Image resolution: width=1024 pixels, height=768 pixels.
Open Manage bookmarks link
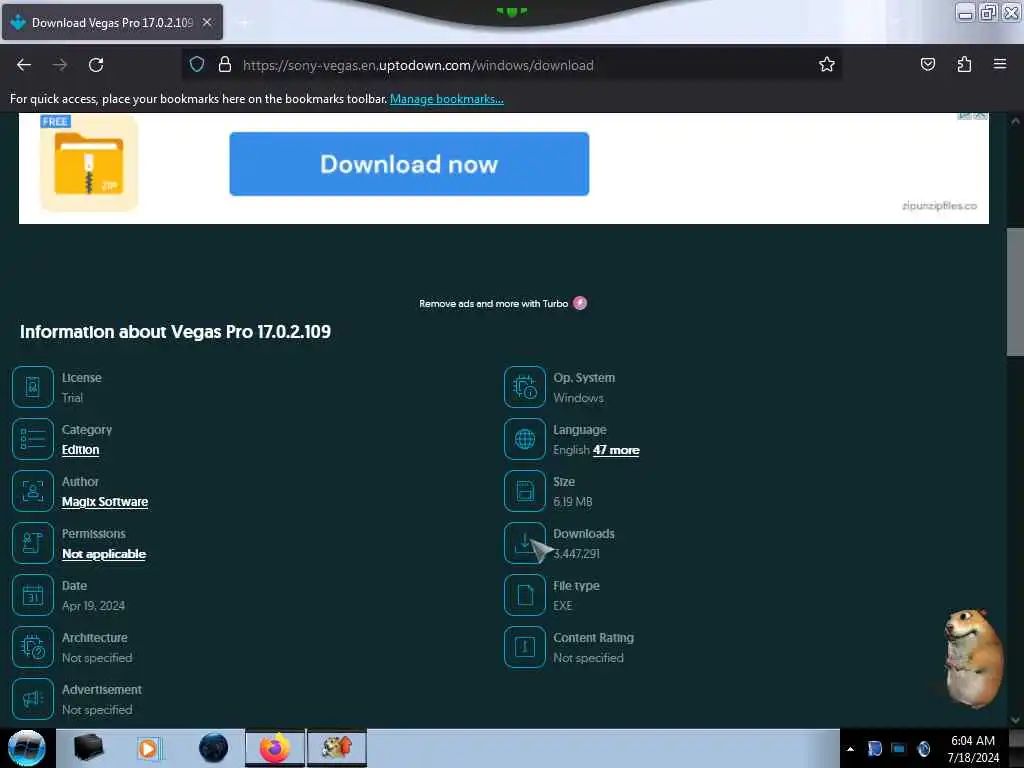(x=447, y=99)
